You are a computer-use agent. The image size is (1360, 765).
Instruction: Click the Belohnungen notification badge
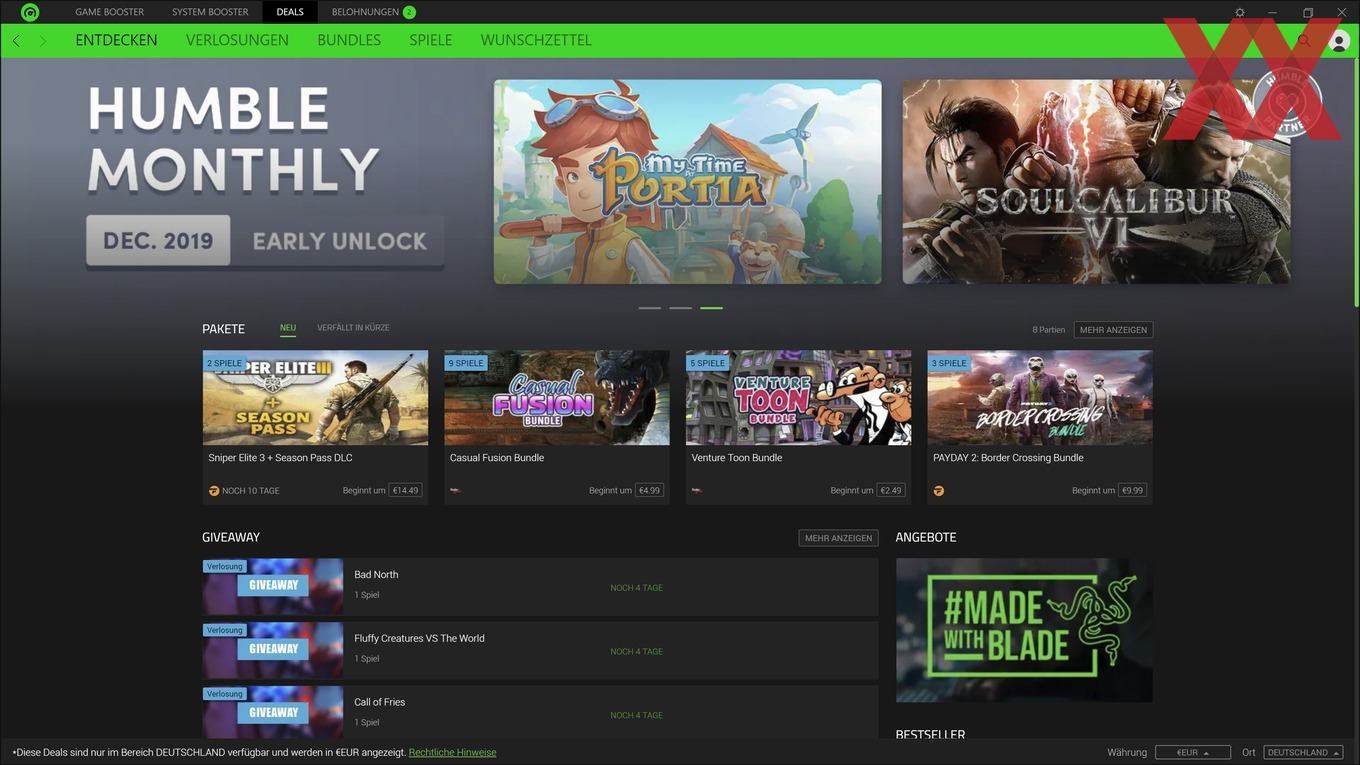pyautogui.click(x=409, y=12)
